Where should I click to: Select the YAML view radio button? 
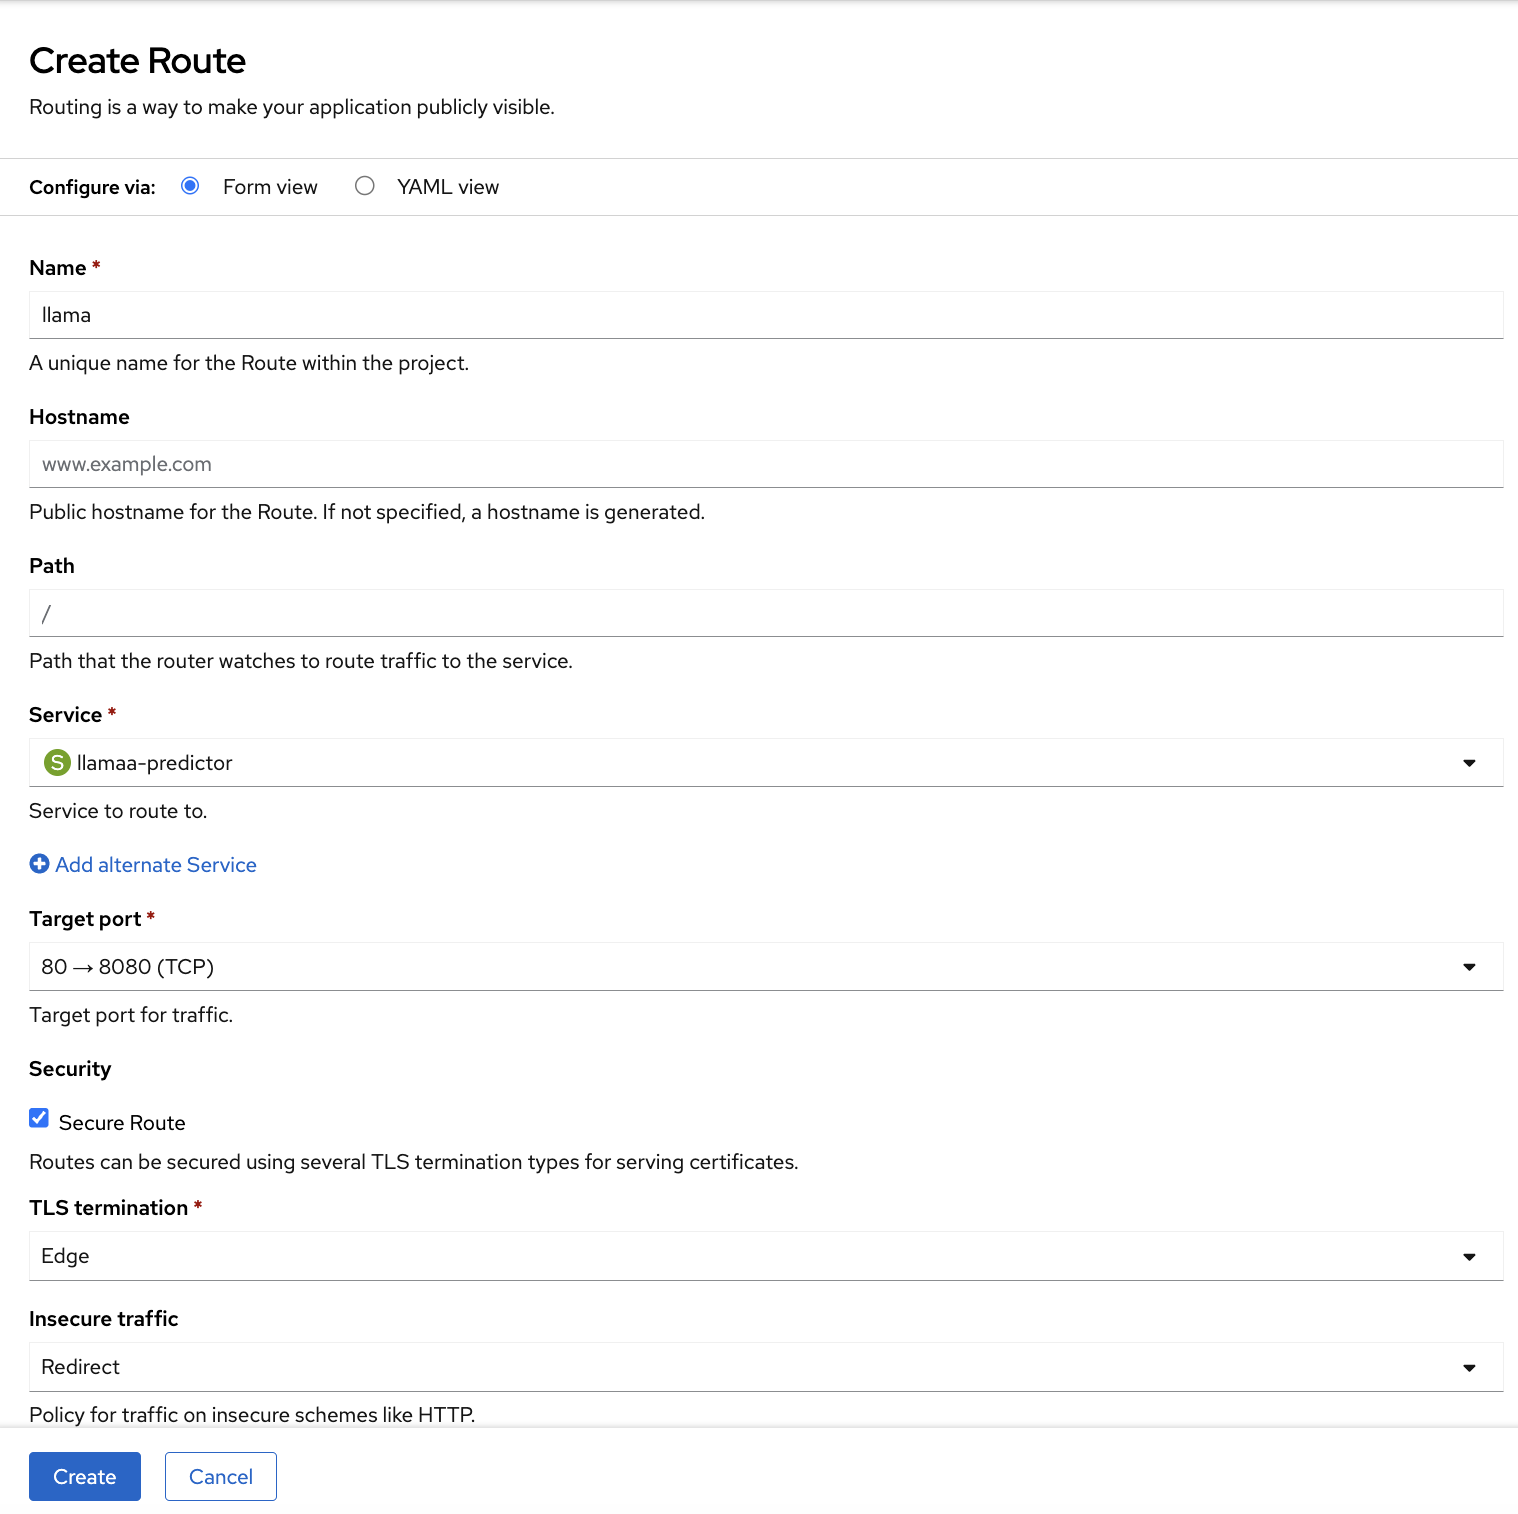tap(365, 186)
